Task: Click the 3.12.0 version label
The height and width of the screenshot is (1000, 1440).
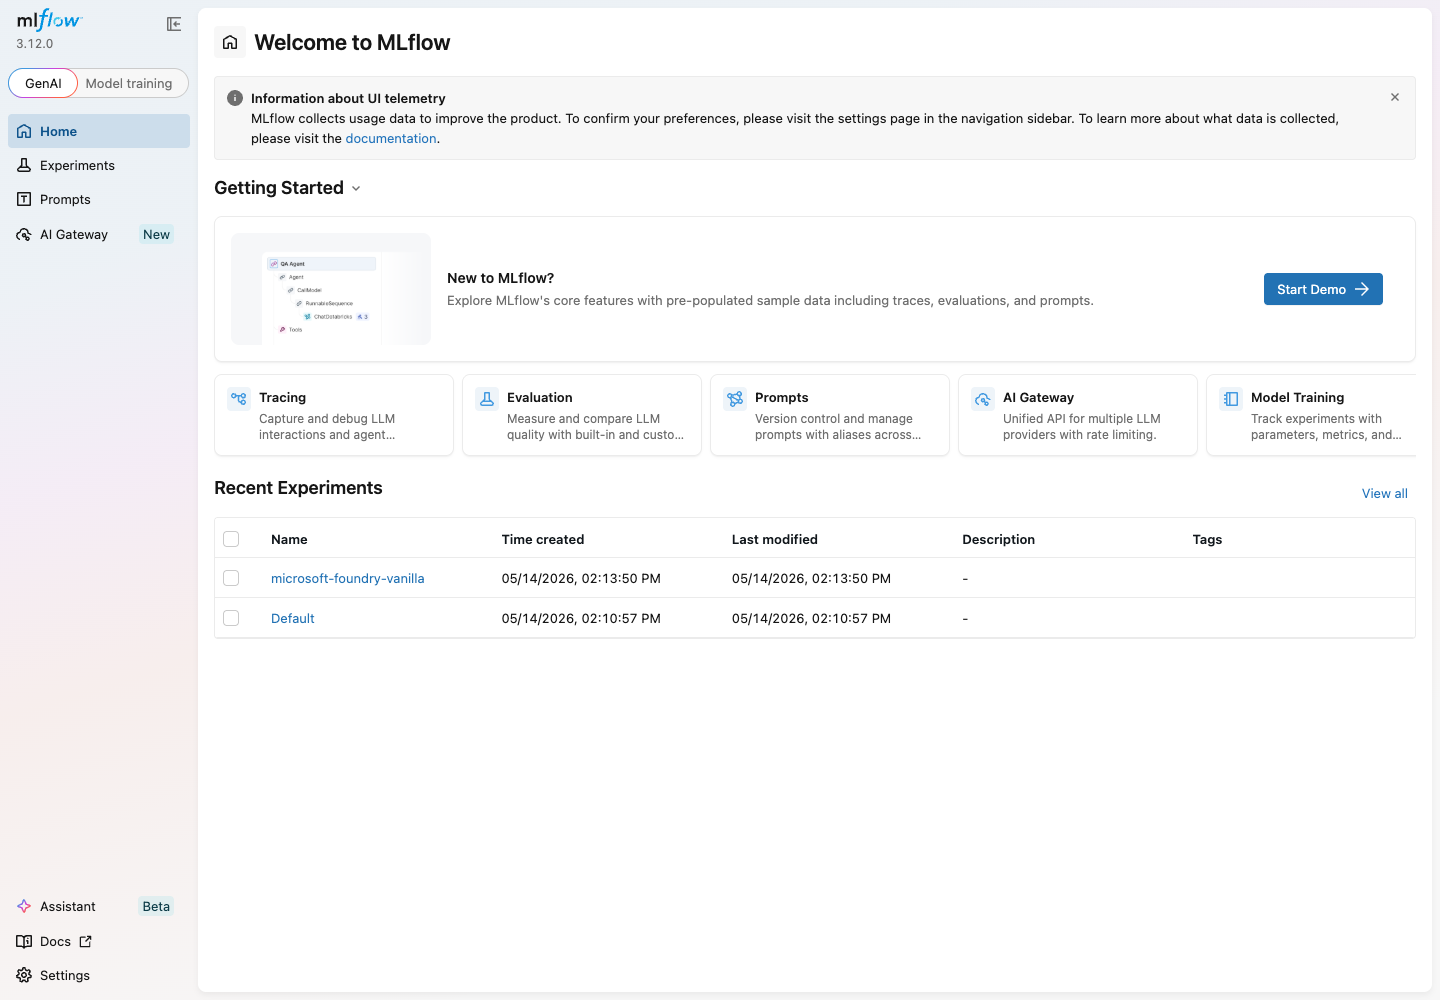Action: click(35, 43)
